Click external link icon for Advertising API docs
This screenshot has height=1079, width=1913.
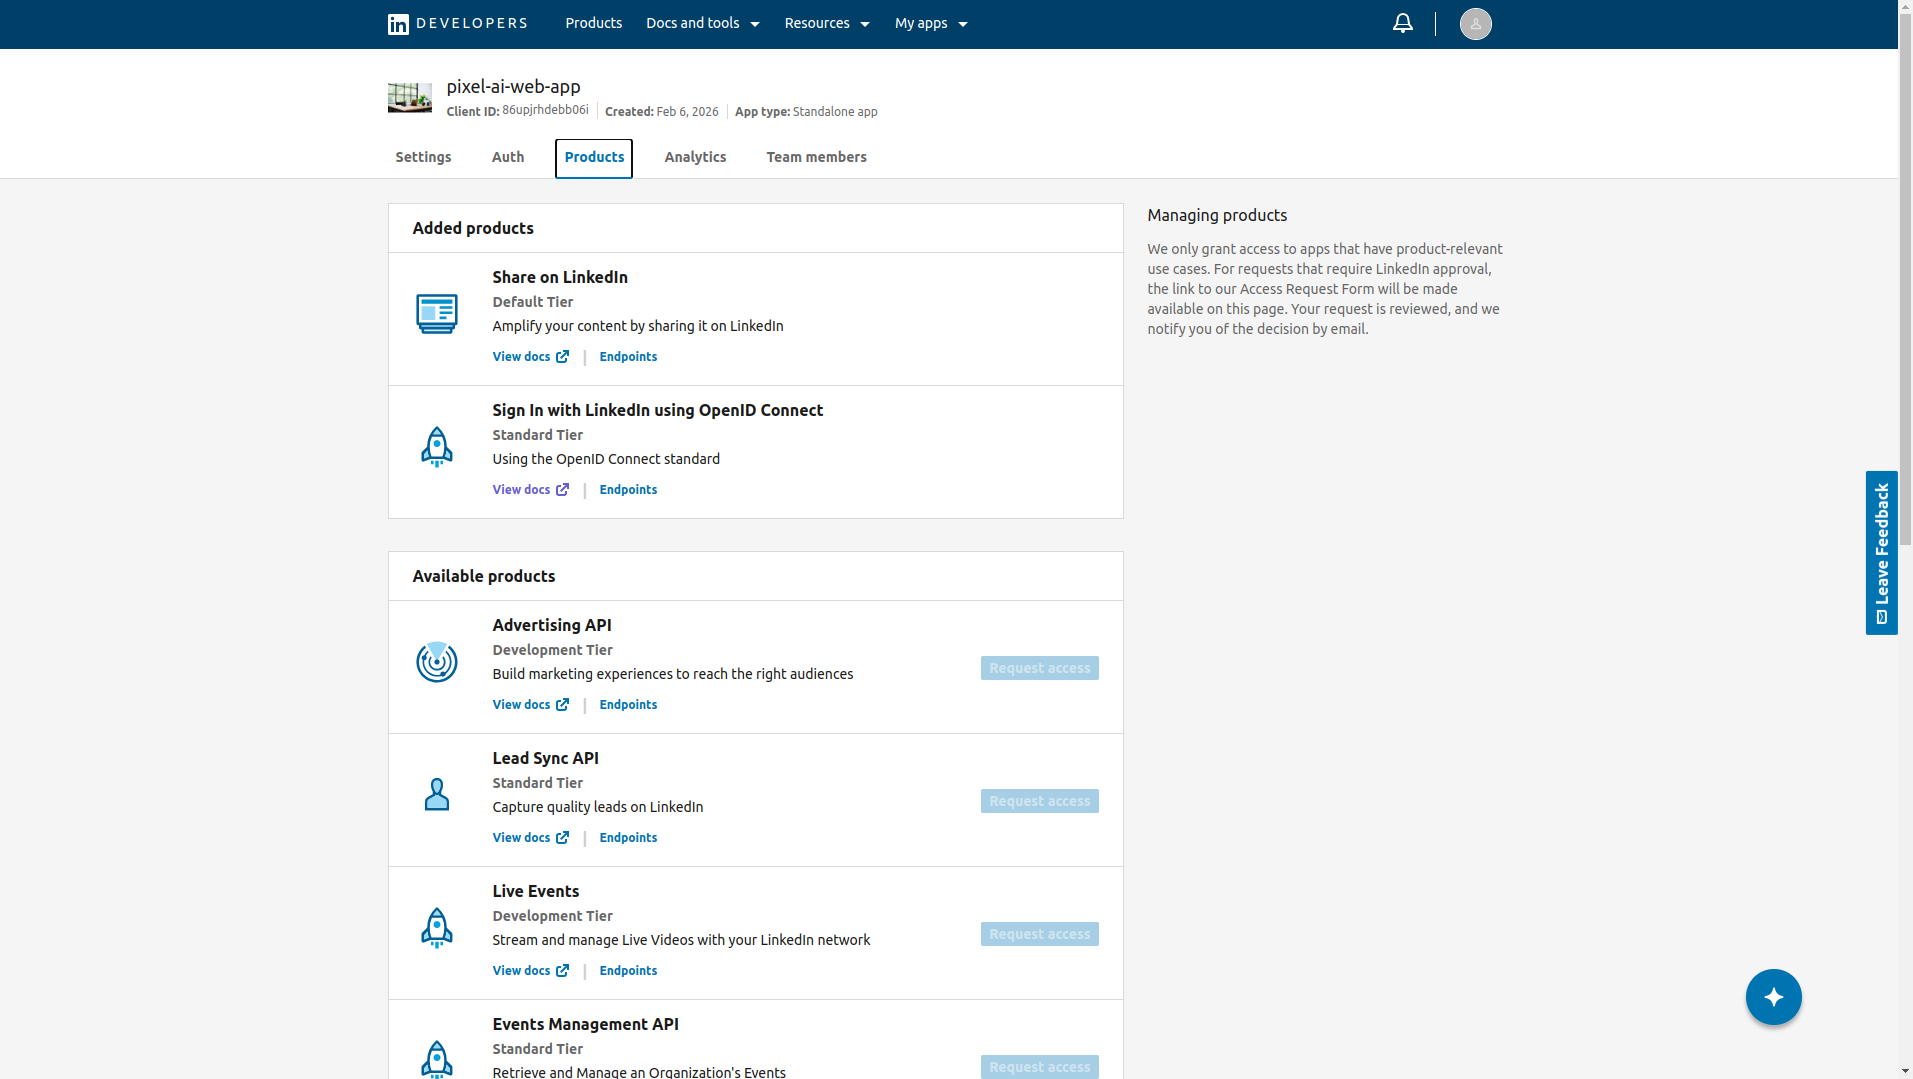click(x=563, y=705)
